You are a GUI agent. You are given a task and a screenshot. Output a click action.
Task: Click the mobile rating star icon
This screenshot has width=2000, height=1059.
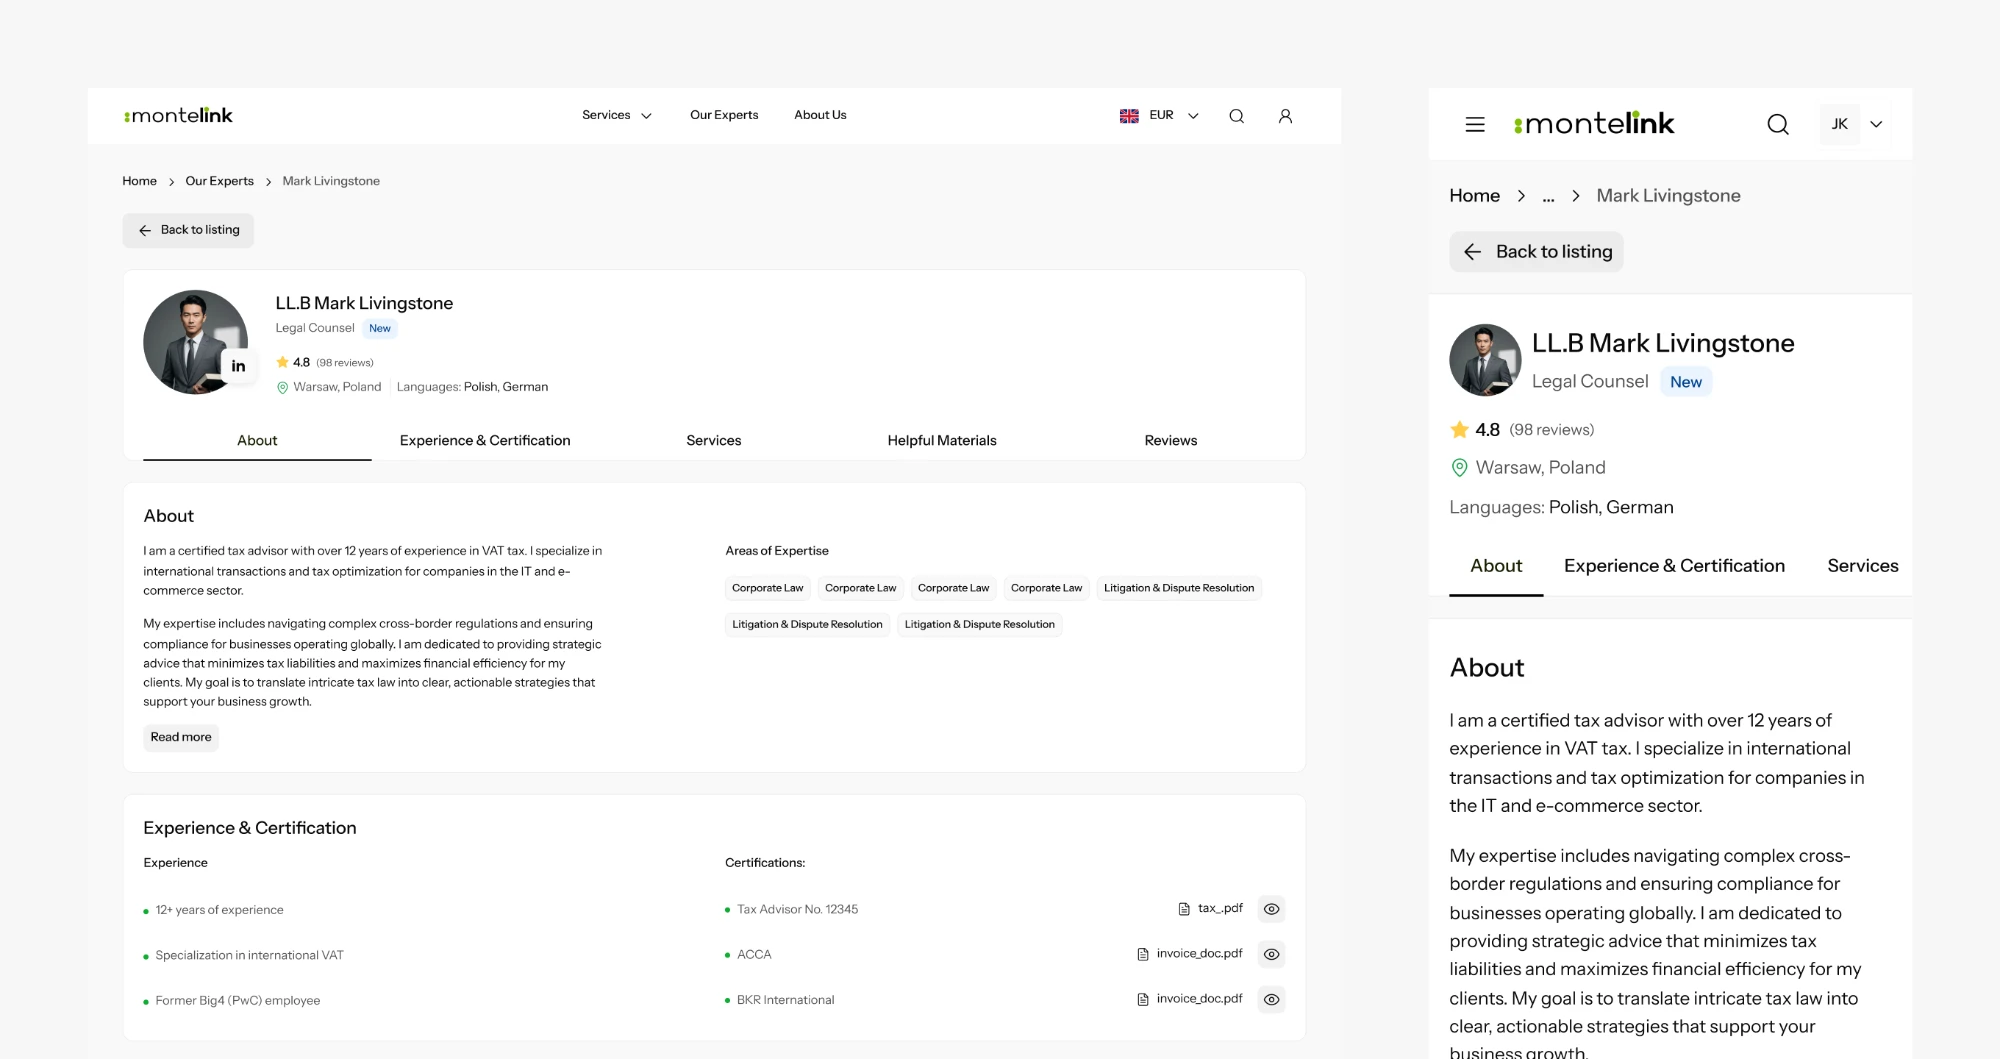click(x=1459, y=429)
